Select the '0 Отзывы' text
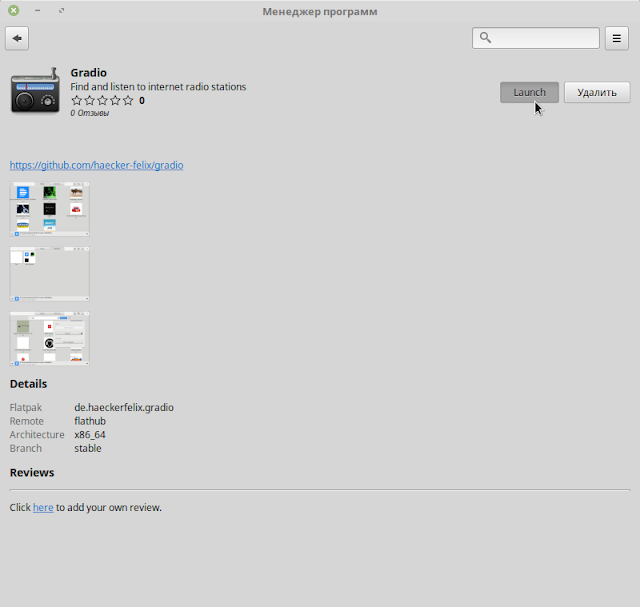The width and height of the screenshot is (640, 607). point(89,113)
